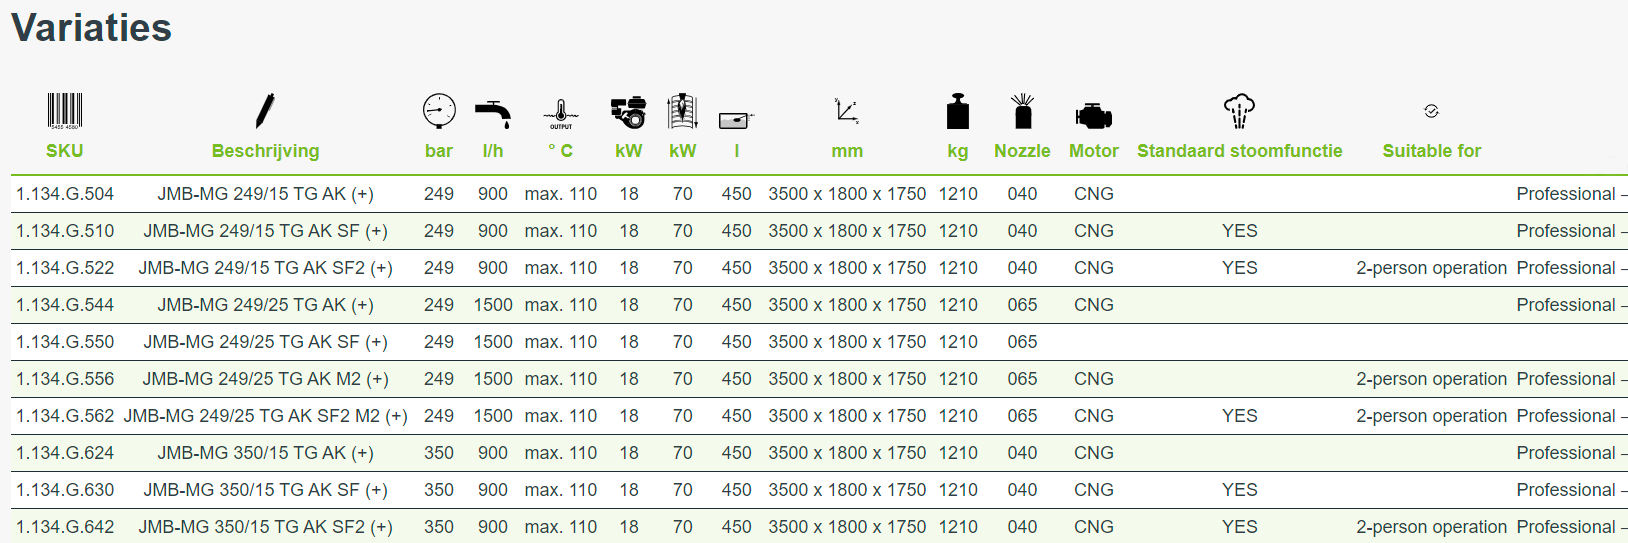Click max. 110 in the 1.134.G.522 row
Viewport: 1628px width, 543px height.
click(561, 268)
